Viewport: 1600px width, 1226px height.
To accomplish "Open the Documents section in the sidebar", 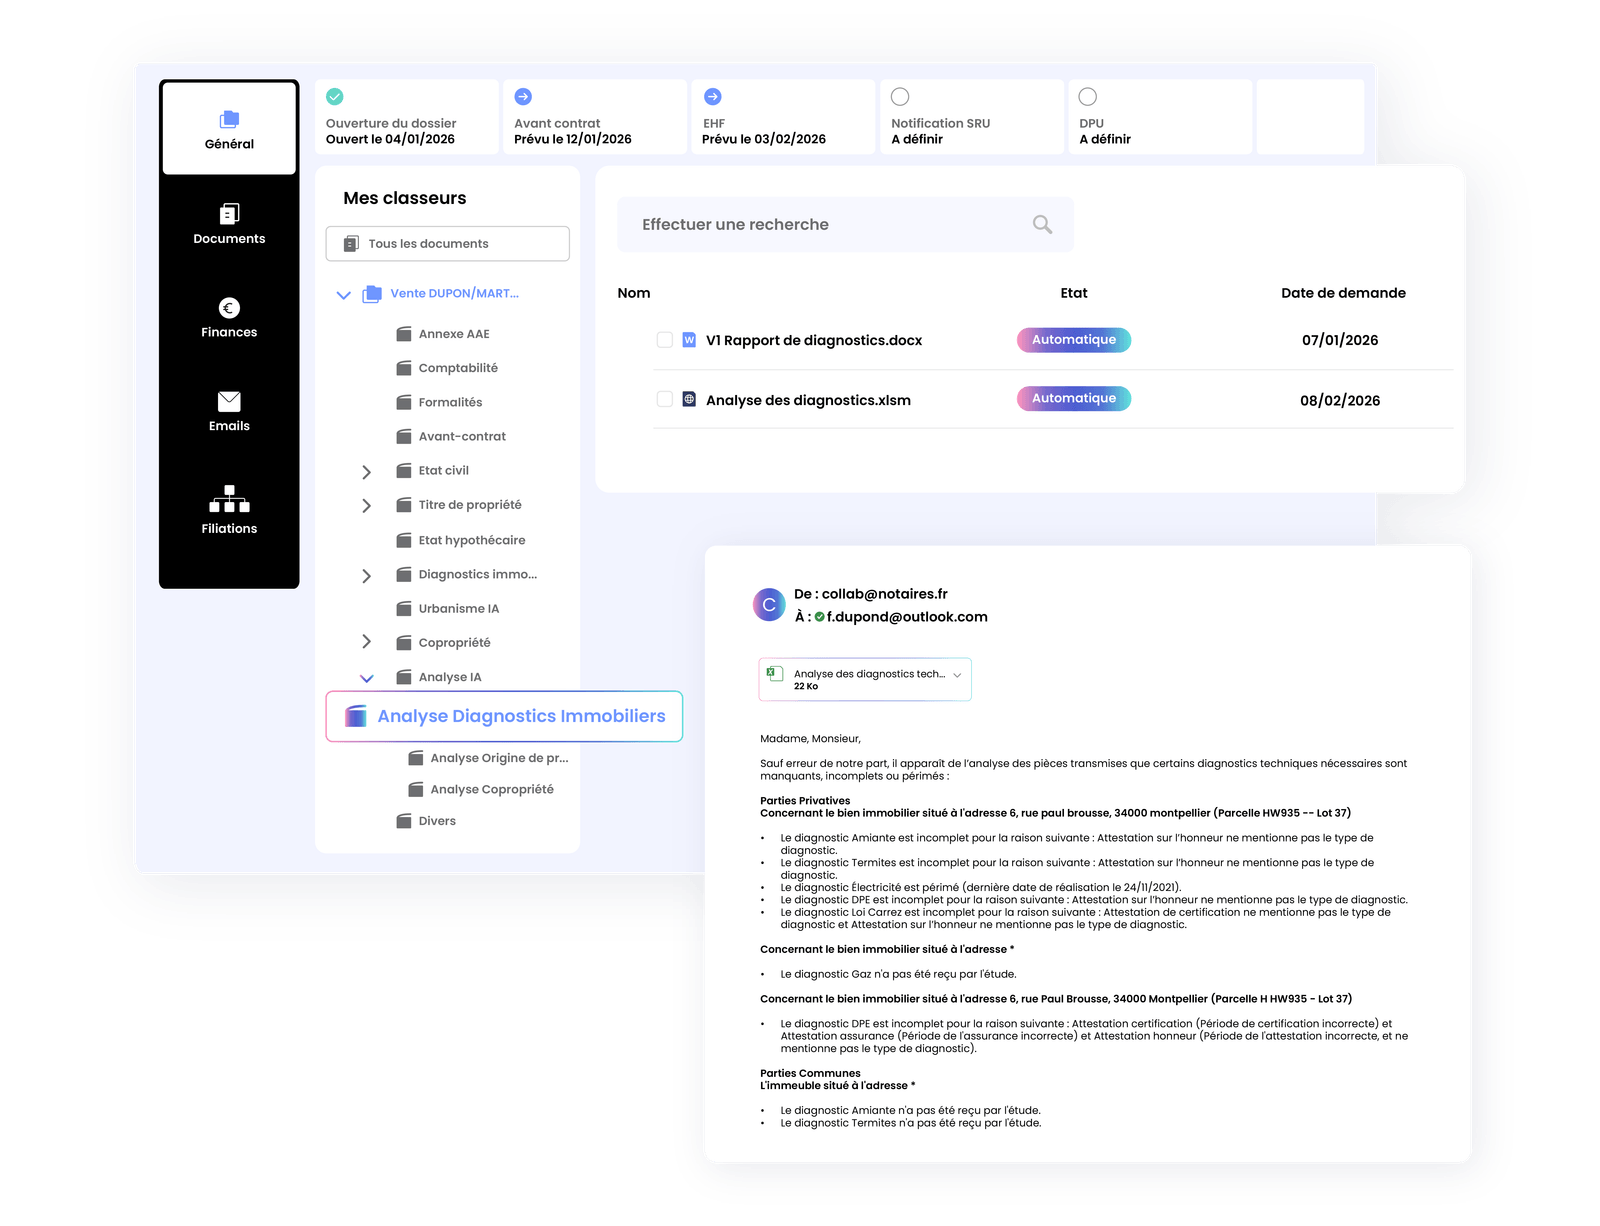I will coord(229,224).
